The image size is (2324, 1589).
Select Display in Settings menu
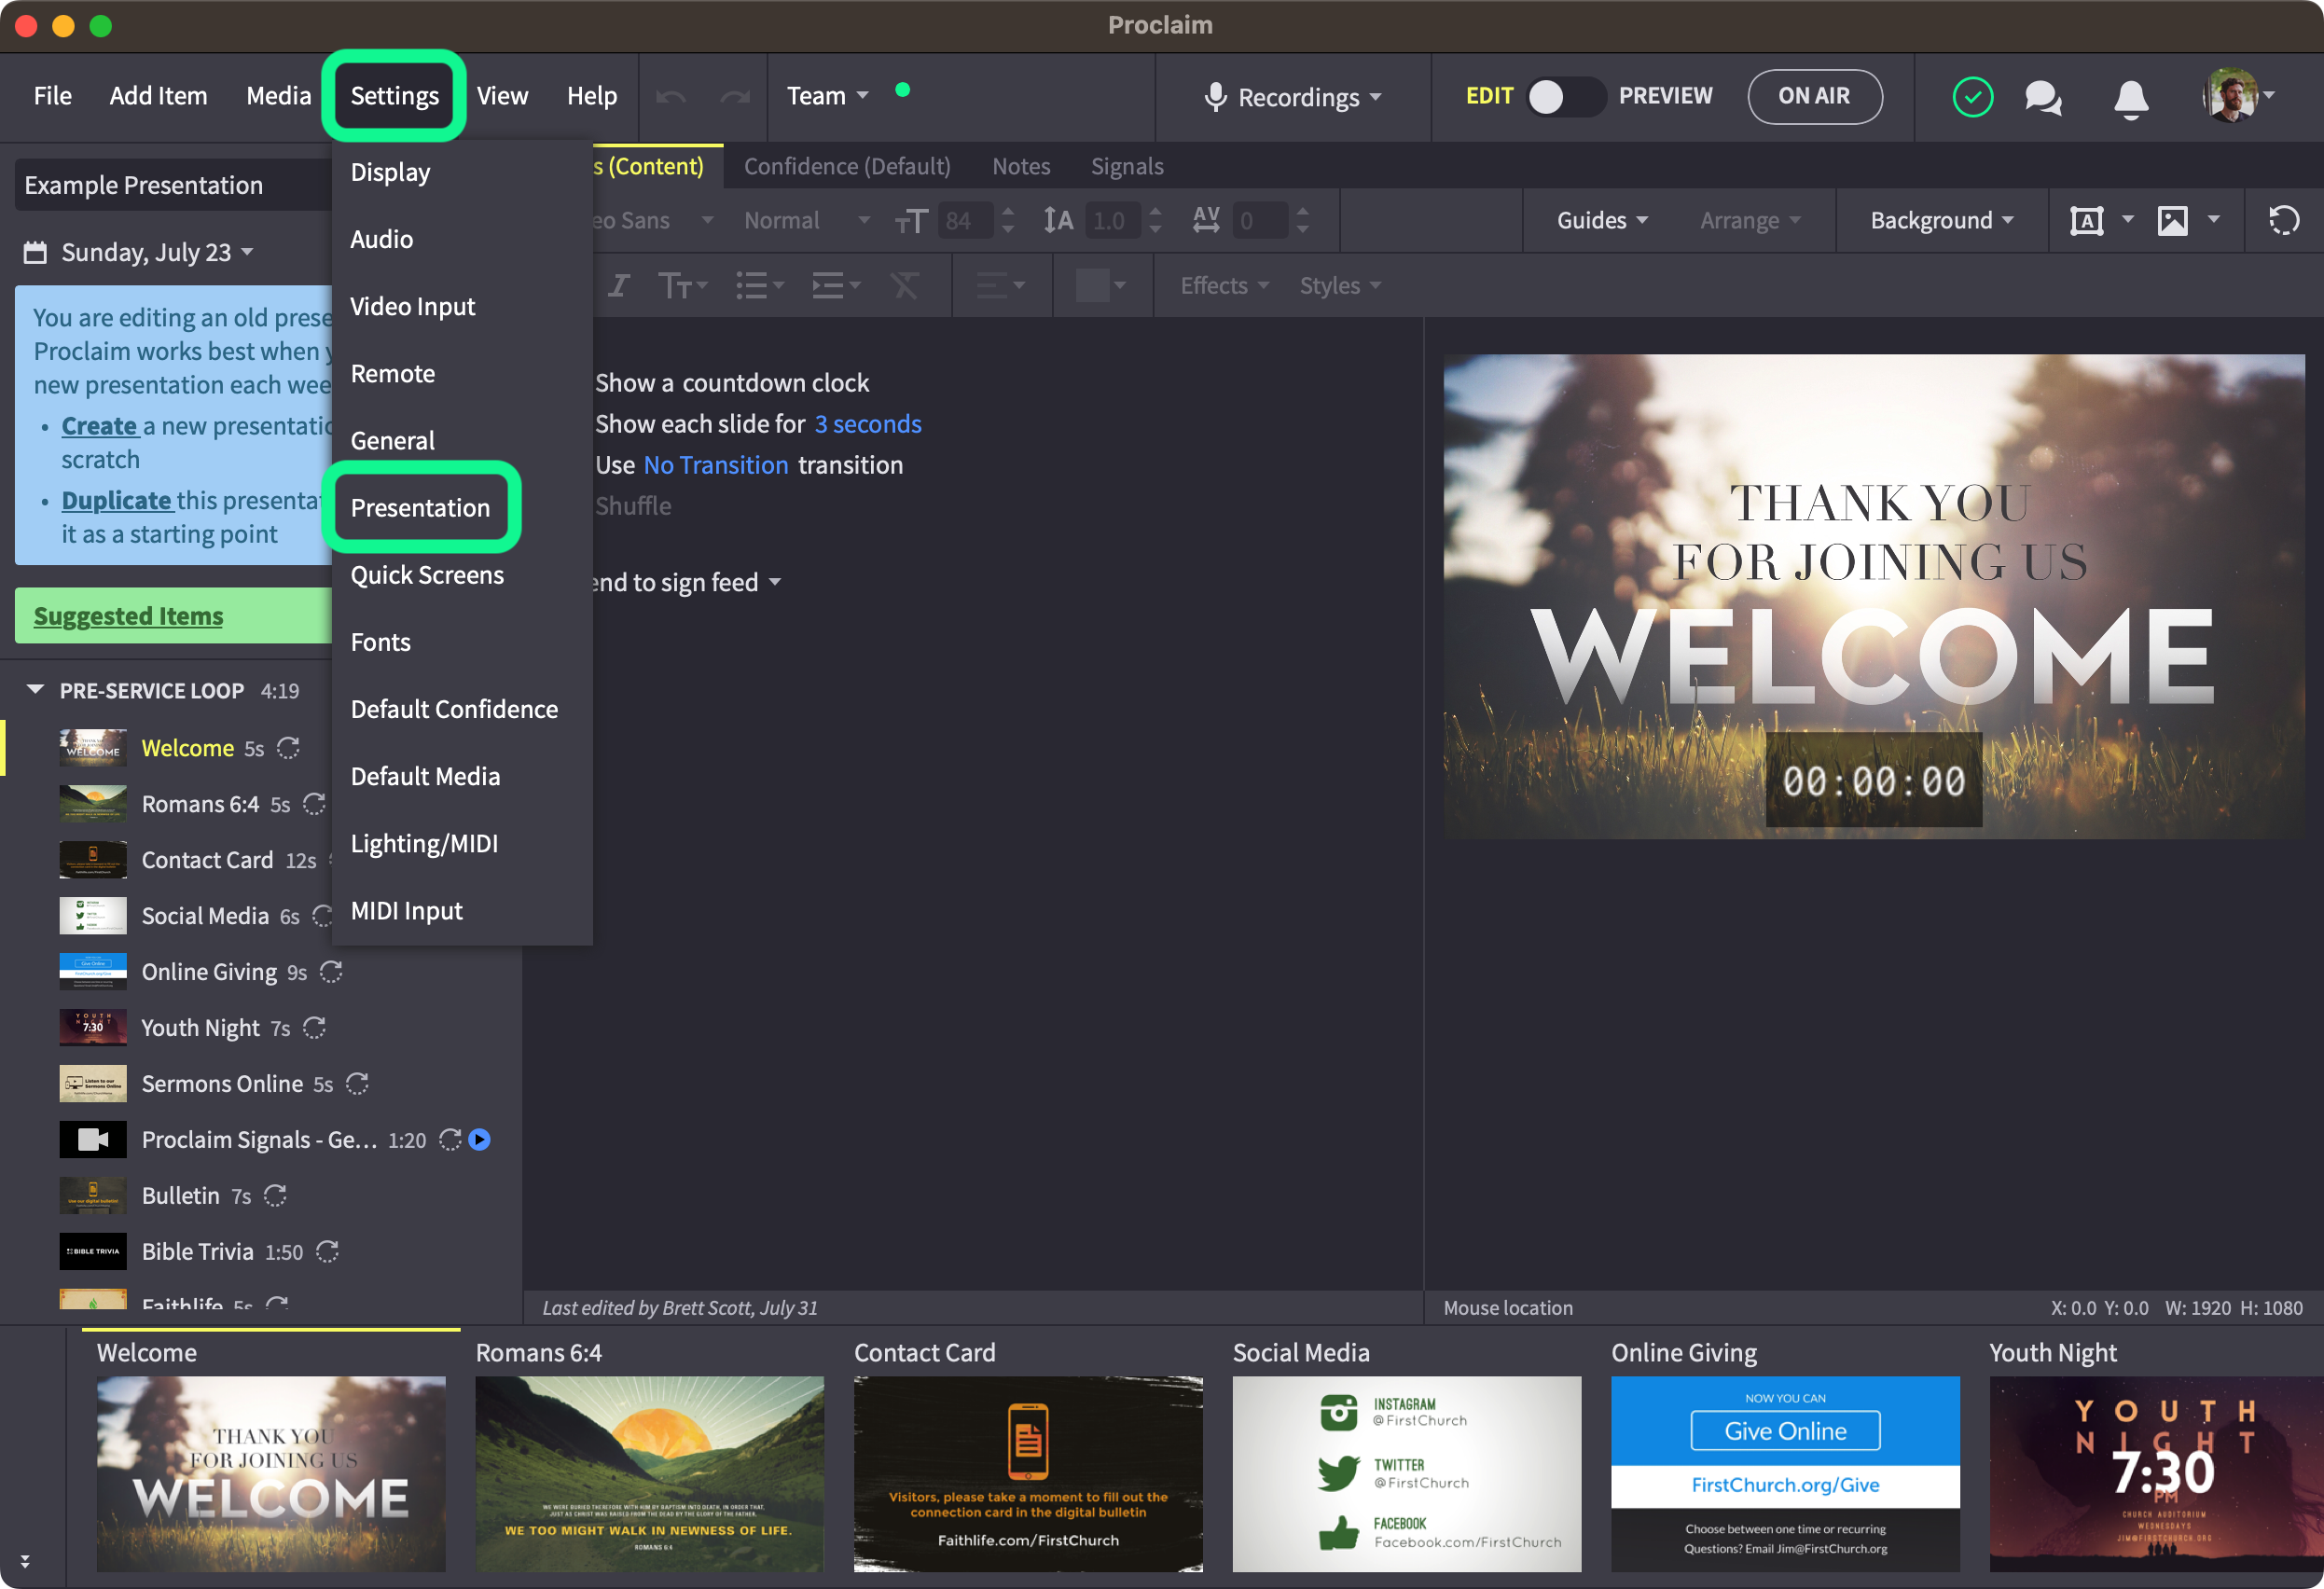[x=391, y=172]
